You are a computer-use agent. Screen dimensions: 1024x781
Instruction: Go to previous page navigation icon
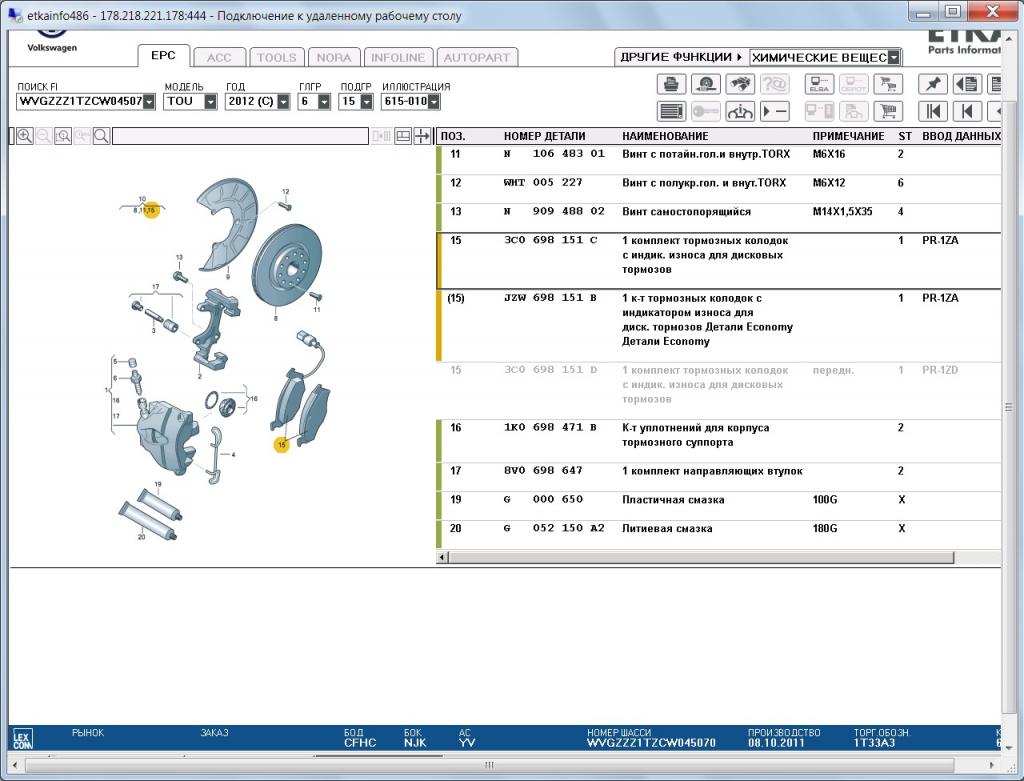968,112
